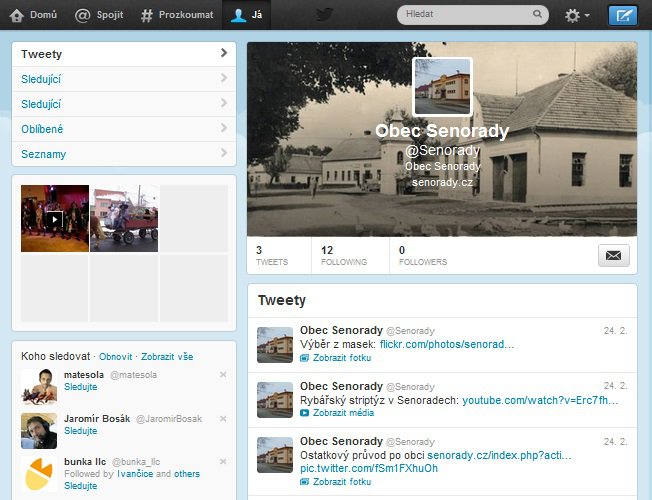The width and height of the screenshot is (652, 500).
Task: Refresh suggestions with Obnovit
Action: (x=115, y=356)
